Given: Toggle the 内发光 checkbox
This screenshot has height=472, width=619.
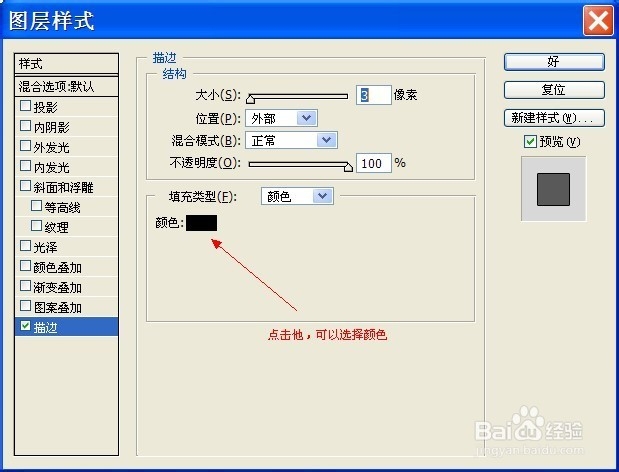Looking at the screenshot, I should point(25,165).
